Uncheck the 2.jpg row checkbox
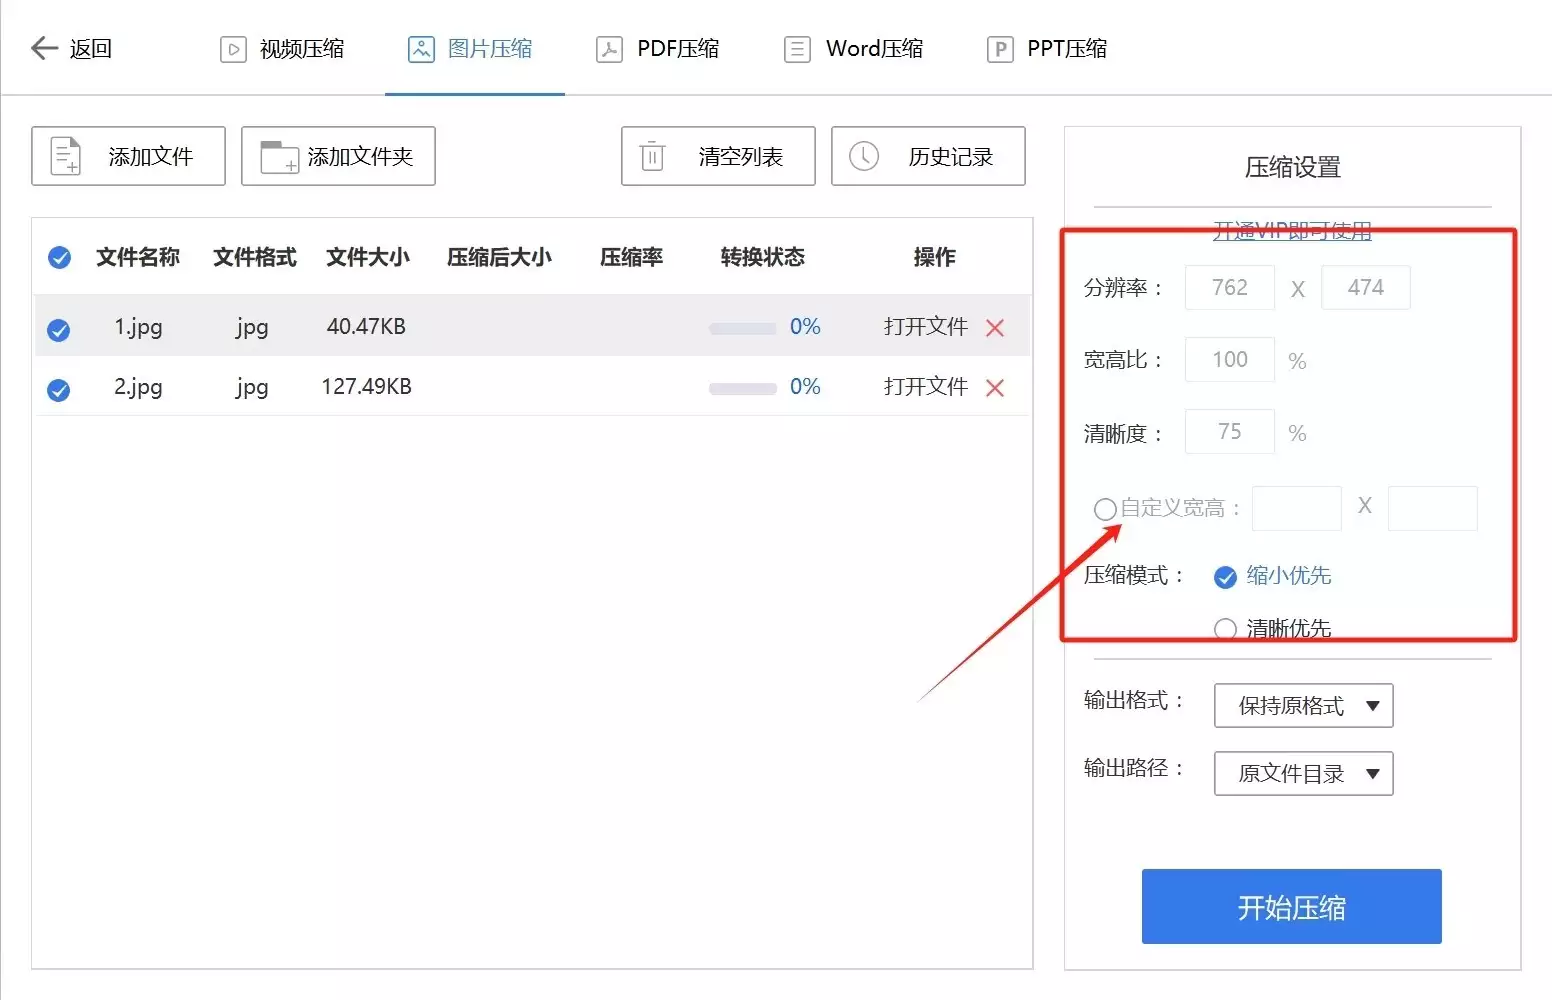 59,389
